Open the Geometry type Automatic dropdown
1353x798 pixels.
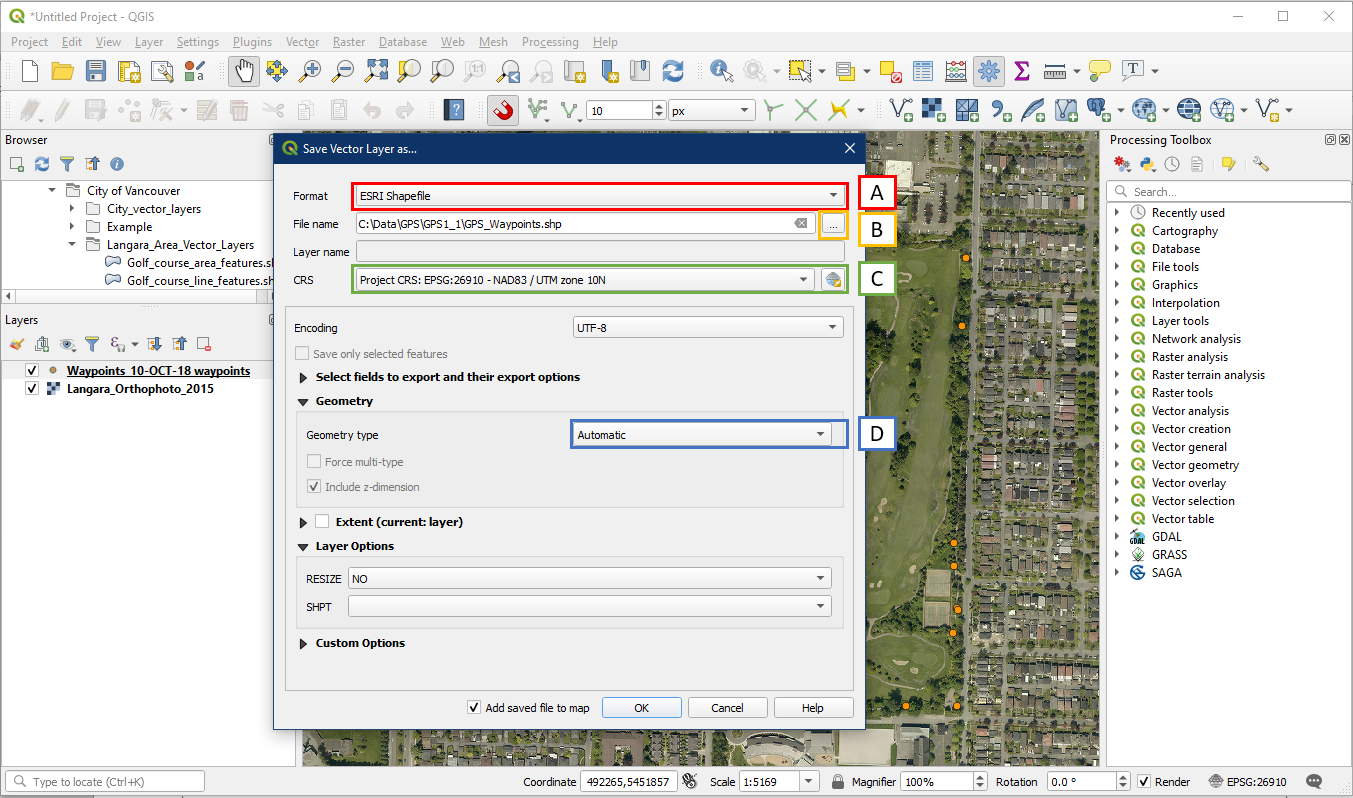pyautogui.click(x=703, y=435)
